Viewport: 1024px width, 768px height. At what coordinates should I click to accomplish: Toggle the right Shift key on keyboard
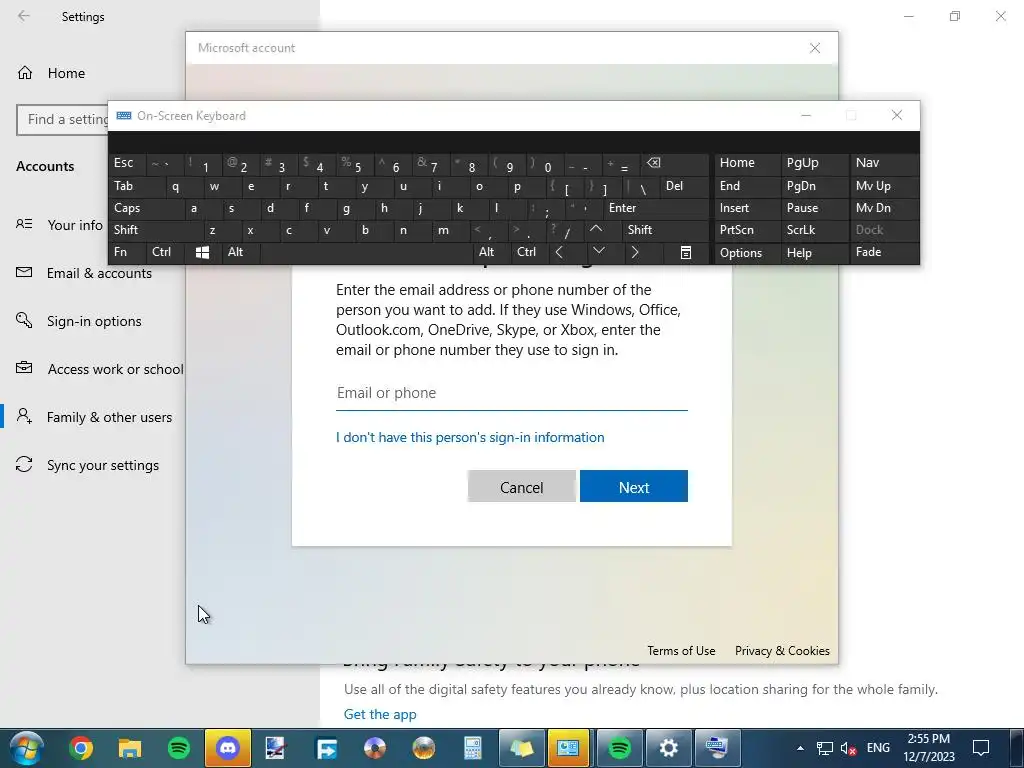click(x=665, y=230)
